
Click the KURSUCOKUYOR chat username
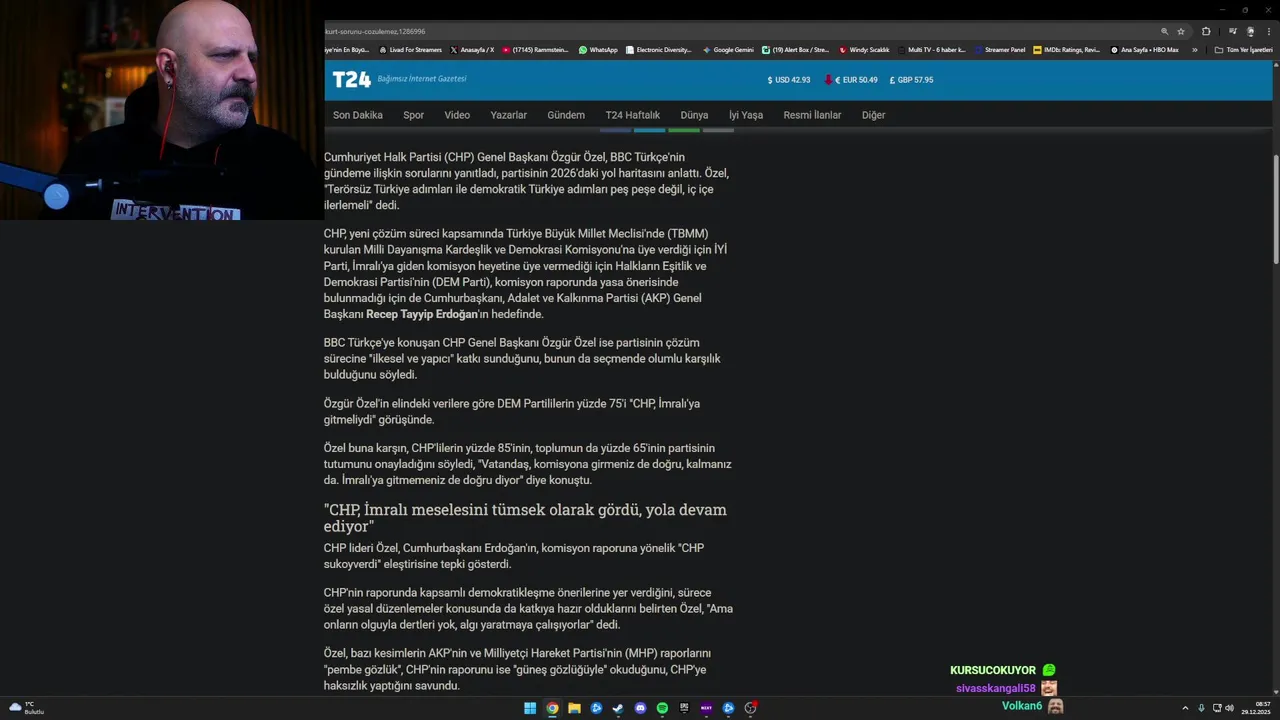tap(993, 670)
